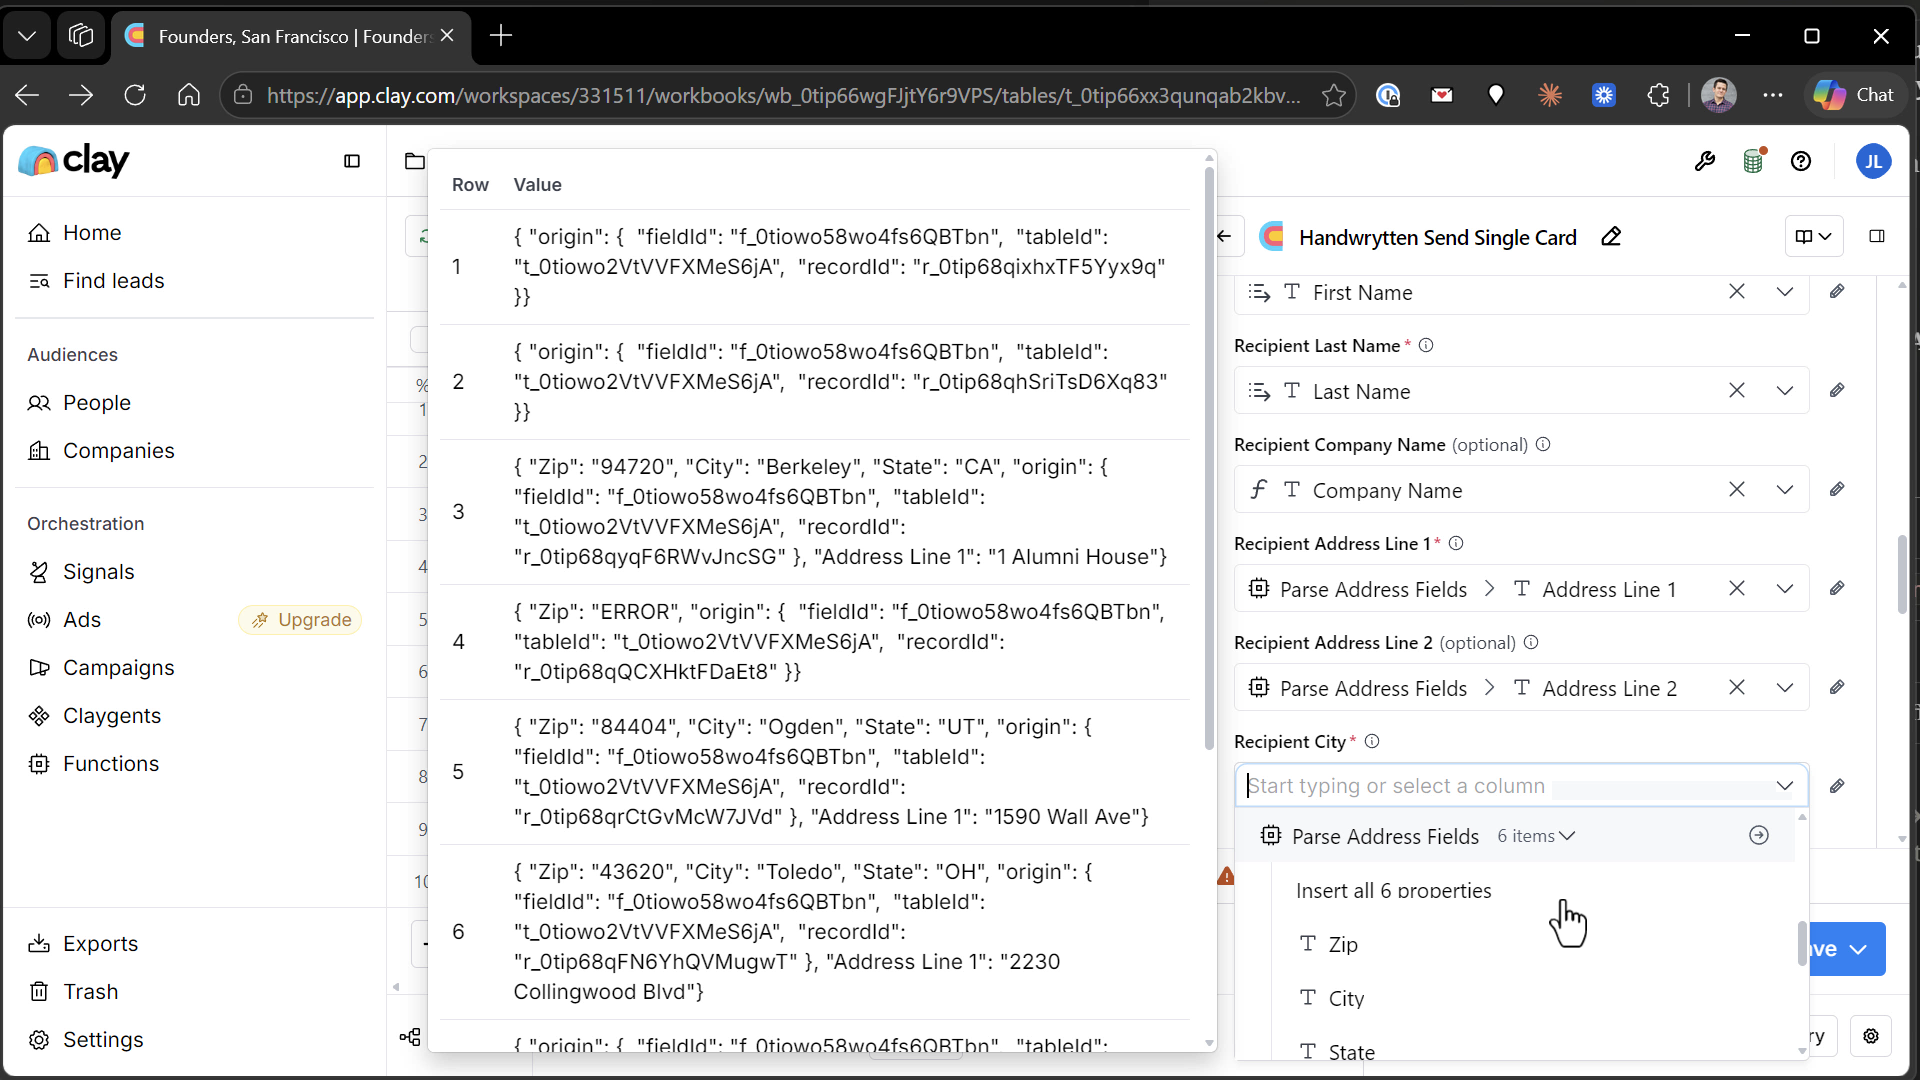Expand the Address Line 1 dropdown arrow
This screenshot has height=1080, width=1920.
pos(1785,589)
